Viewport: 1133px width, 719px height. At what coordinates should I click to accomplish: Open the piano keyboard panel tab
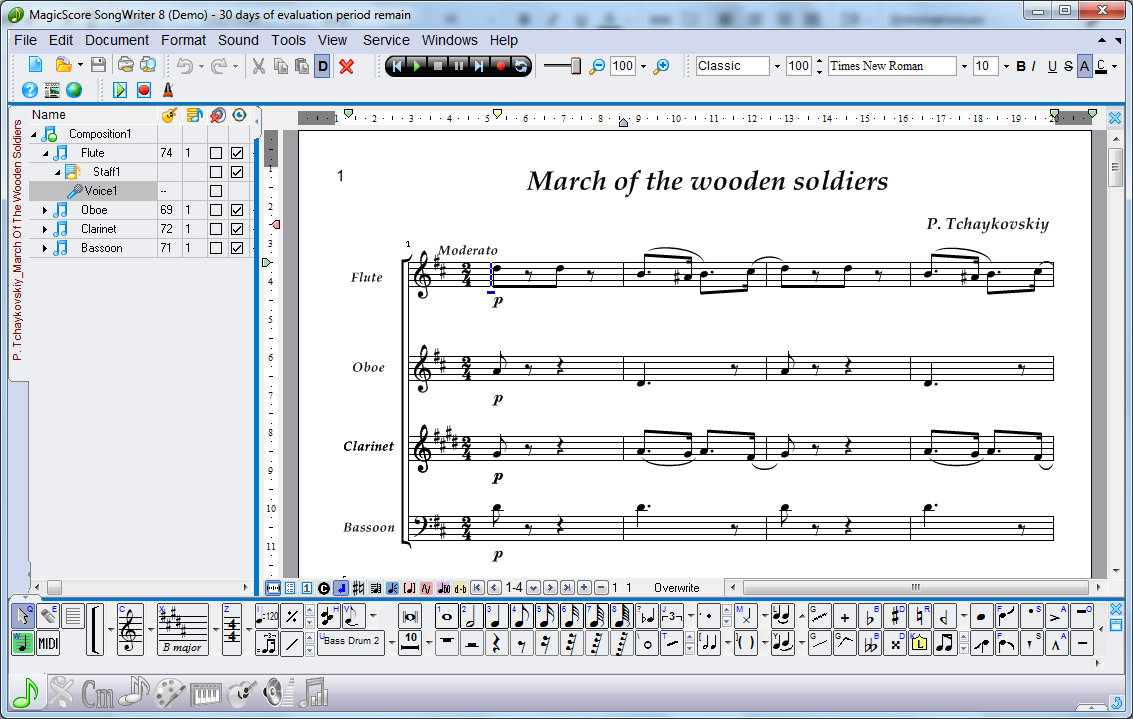(x=206, y=693)
